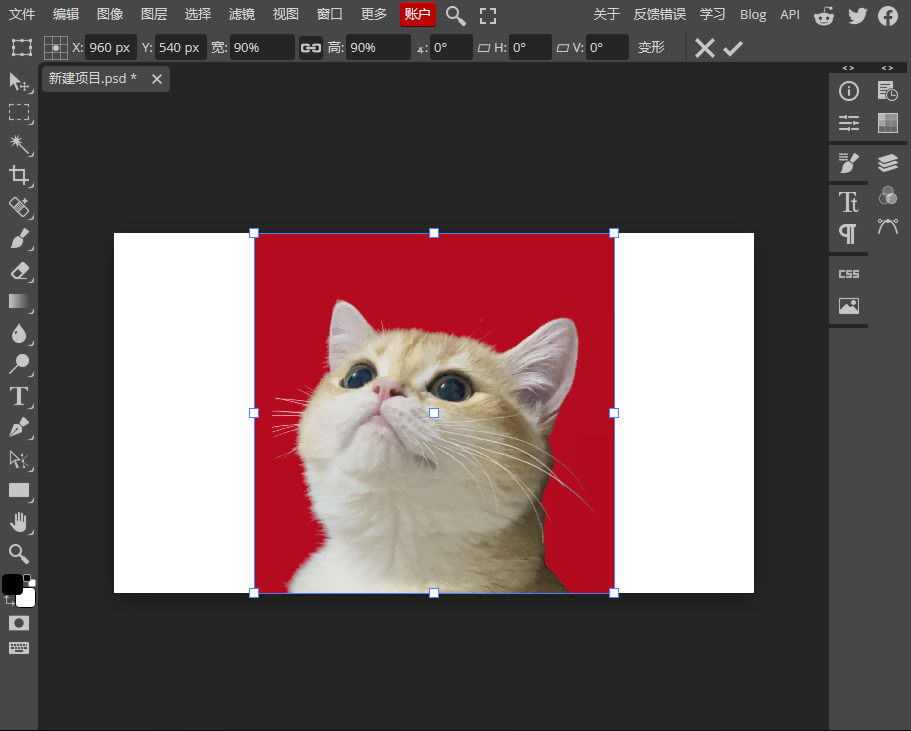Confirm the transform with the checkmark
The height and width of the screenshot is (731, 911).
click(733, 48)
